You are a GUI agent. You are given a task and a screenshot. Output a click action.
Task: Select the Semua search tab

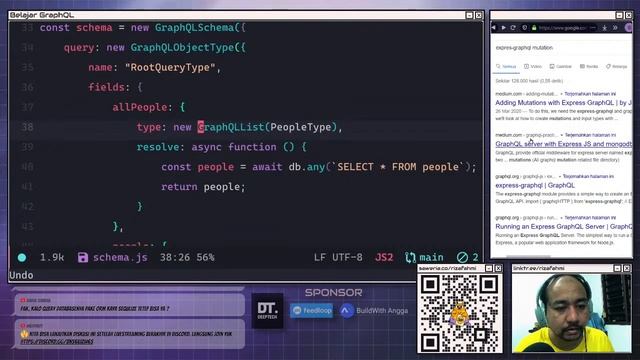point(506,67)
